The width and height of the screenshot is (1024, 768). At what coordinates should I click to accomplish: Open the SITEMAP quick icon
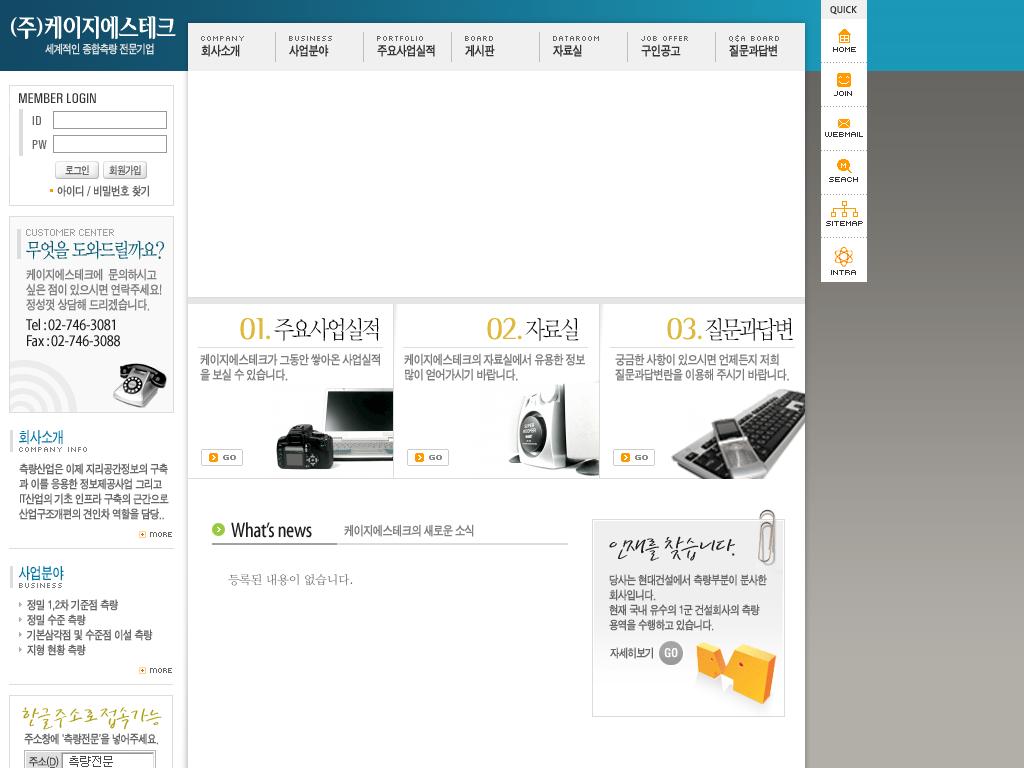pyautogui.click(x=843, y=214)
